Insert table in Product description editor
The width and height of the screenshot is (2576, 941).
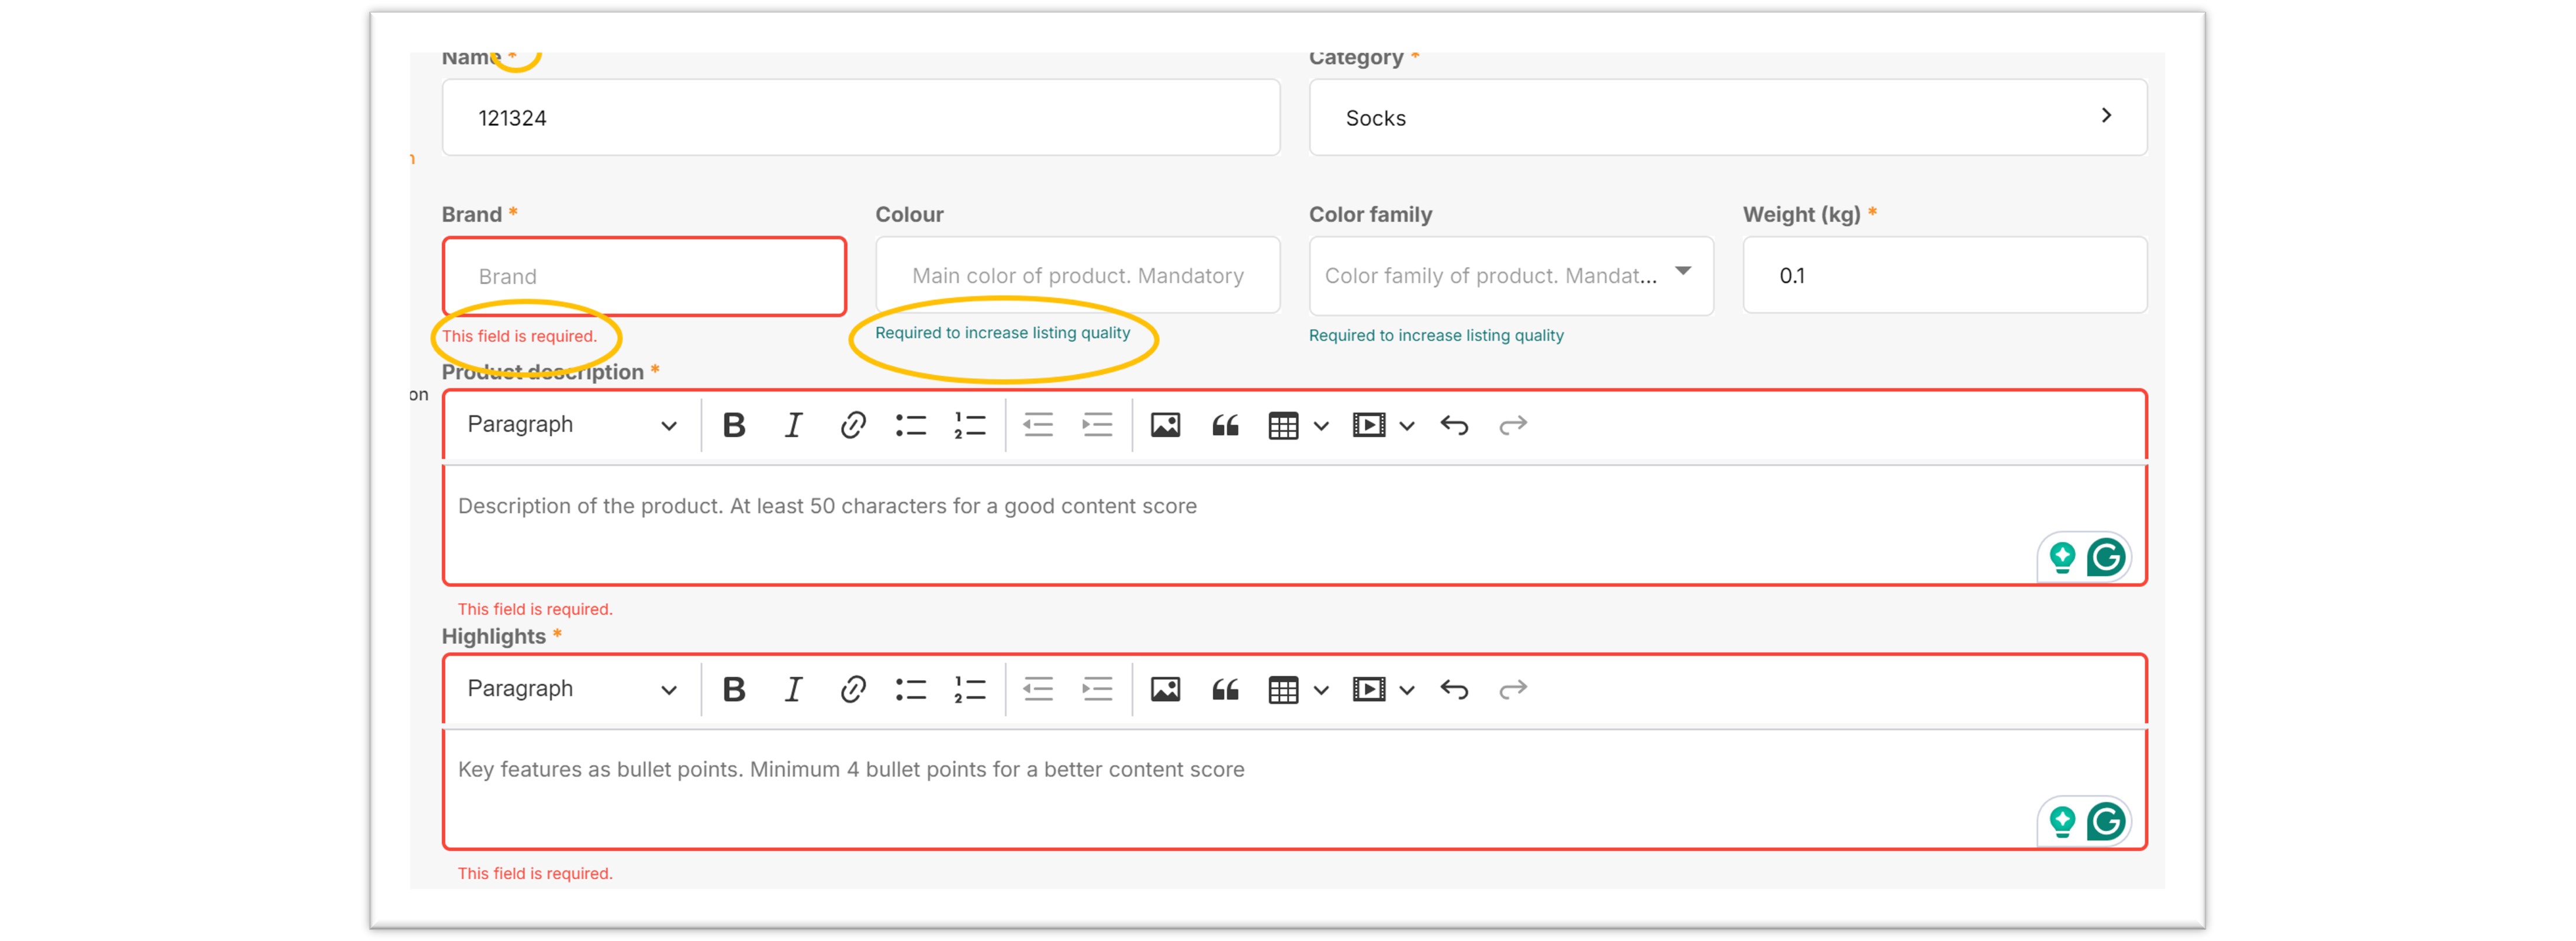click(x=1283, y=425)
